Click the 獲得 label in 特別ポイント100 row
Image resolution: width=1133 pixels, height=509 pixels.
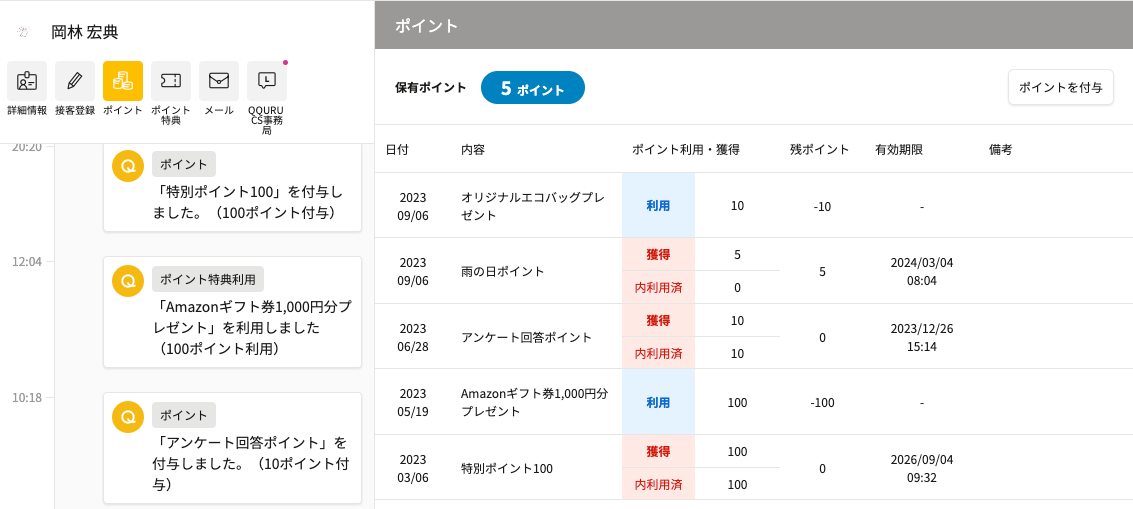pyautogui.click(x=658, y=451)
